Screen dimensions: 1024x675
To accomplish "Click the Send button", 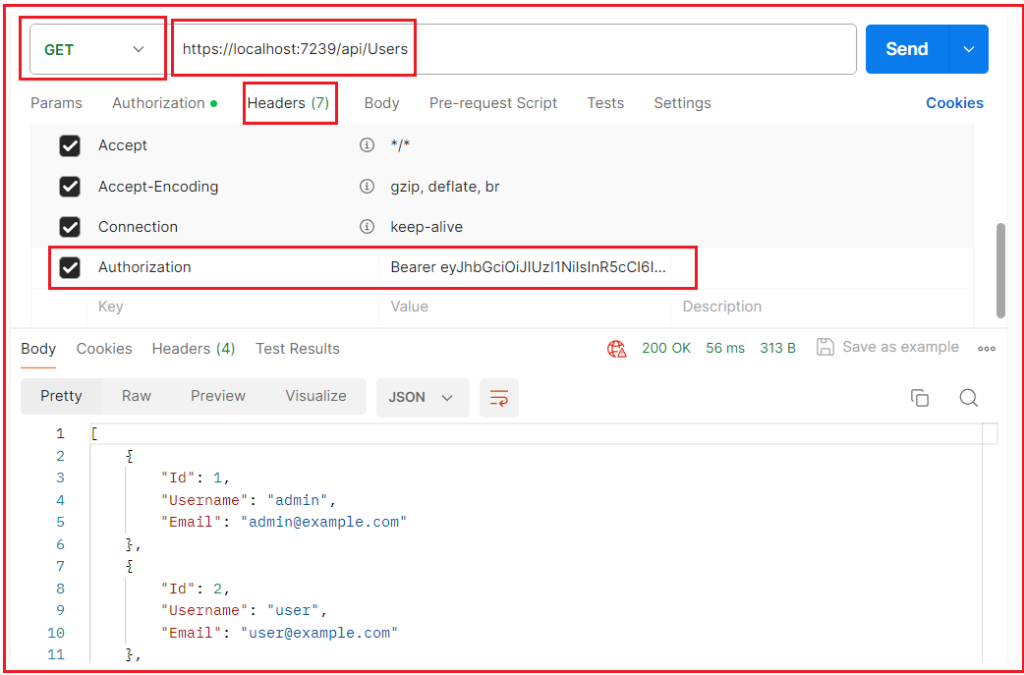I will click(x=906, y=48).
